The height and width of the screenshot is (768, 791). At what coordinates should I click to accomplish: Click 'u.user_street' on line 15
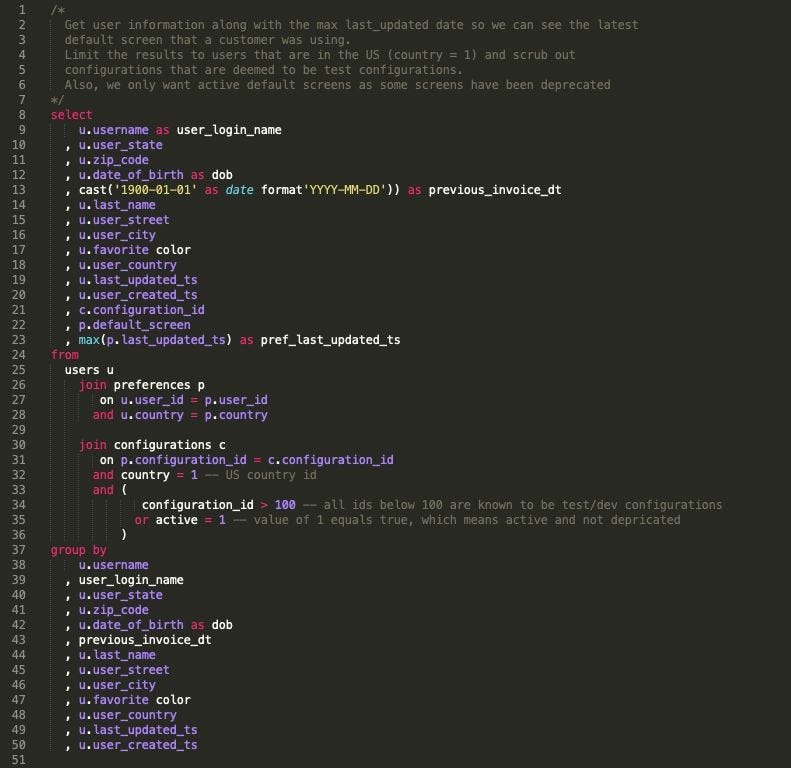pyautogui.click(x=124, y=220)
